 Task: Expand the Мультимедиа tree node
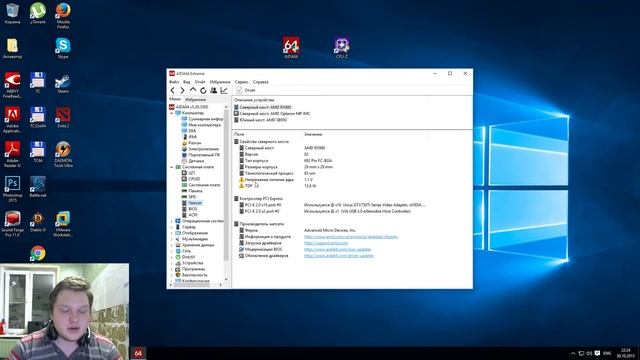click(172, 239)
